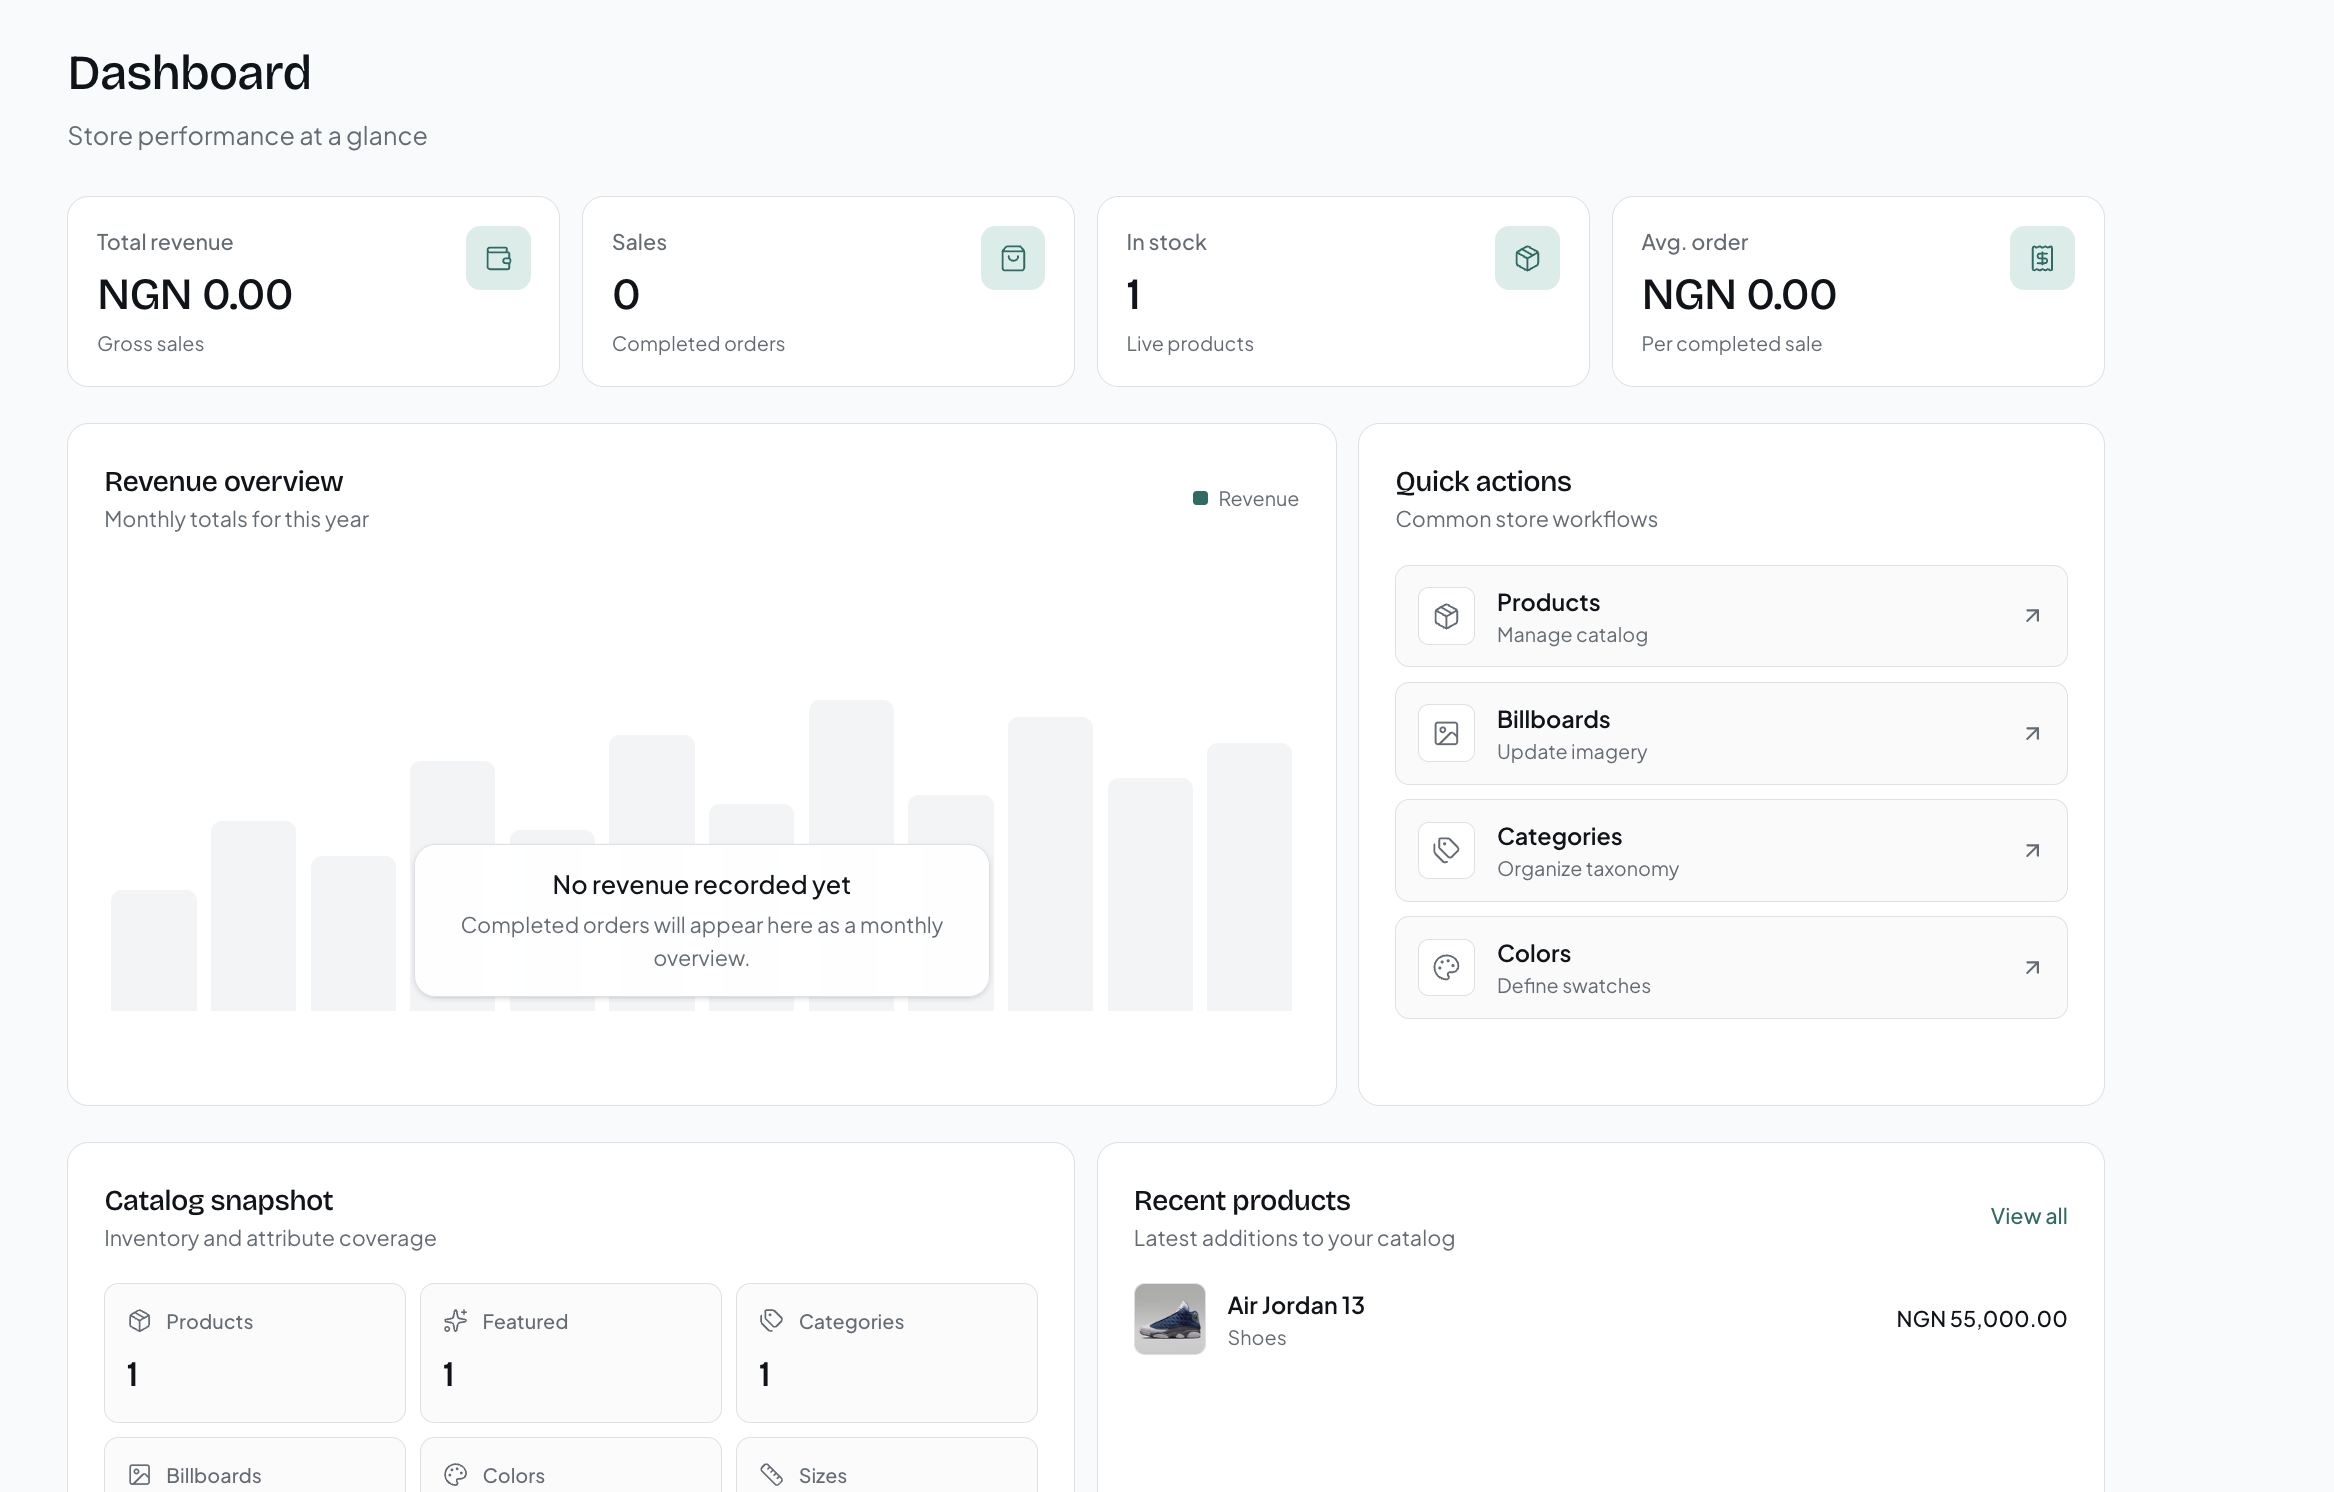Click the Revenue legend color marker

(x=1200, y=498)
